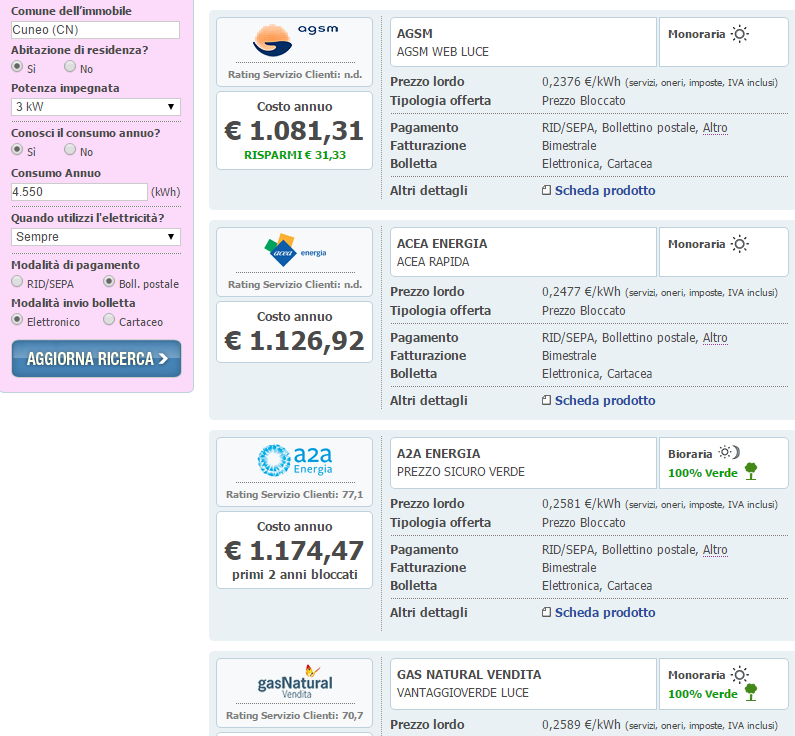Click RISPARMI € 31,33 savings text
This screenshot has height=736, width=795.
point(295,155)
